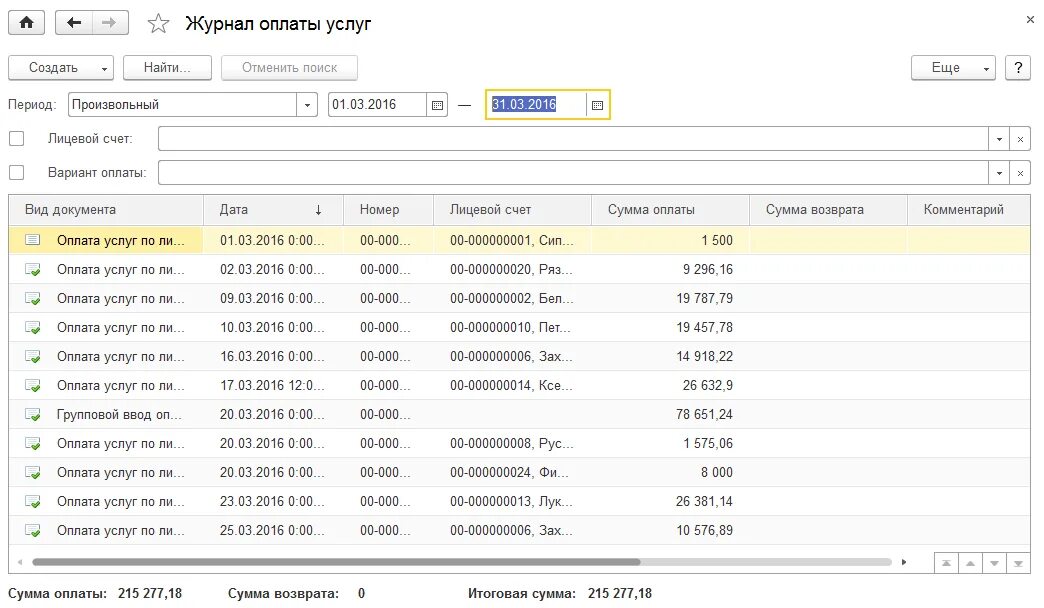
Task: Enable the Вариант оплаты filter checkbox
Action: click(17, 172)
